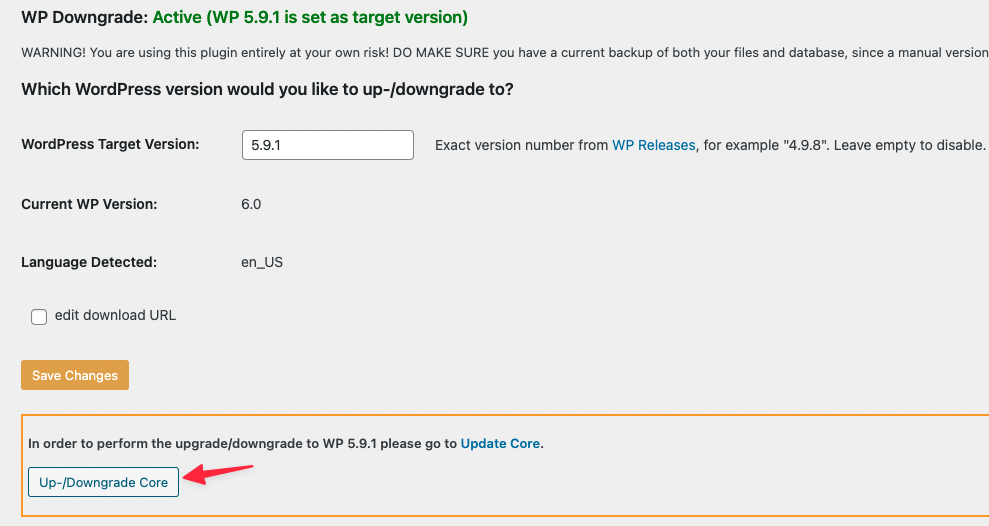Click the Up-/Downgrade Core button
The height and width of the screenshot is (526, 989).
point(103,482)
